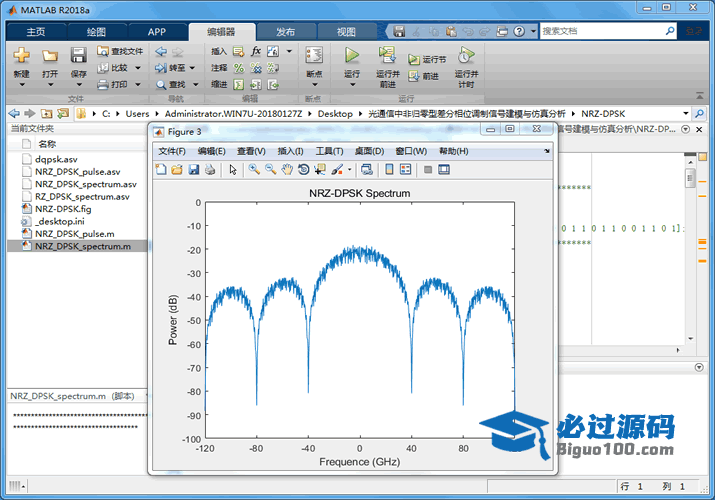
Task: Click the New (新建) plus icon
Action: pos(21,56)
